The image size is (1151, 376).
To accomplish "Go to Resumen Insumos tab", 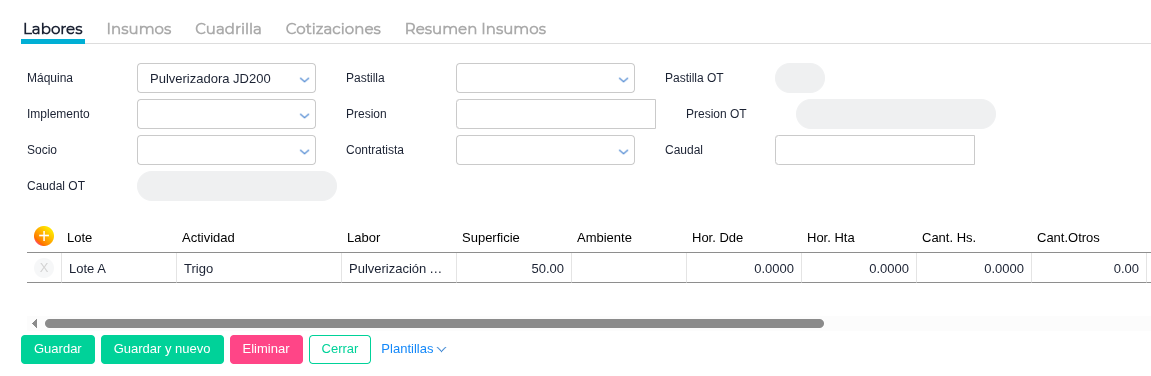I will click(x=475, y=29).
